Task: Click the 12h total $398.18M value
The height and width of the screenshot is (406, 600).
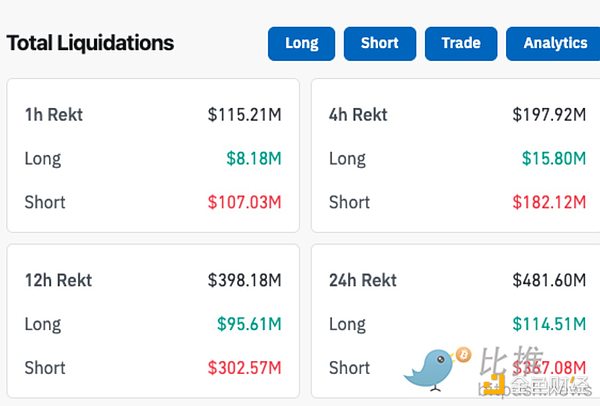Action: click(x=244, y=281)
